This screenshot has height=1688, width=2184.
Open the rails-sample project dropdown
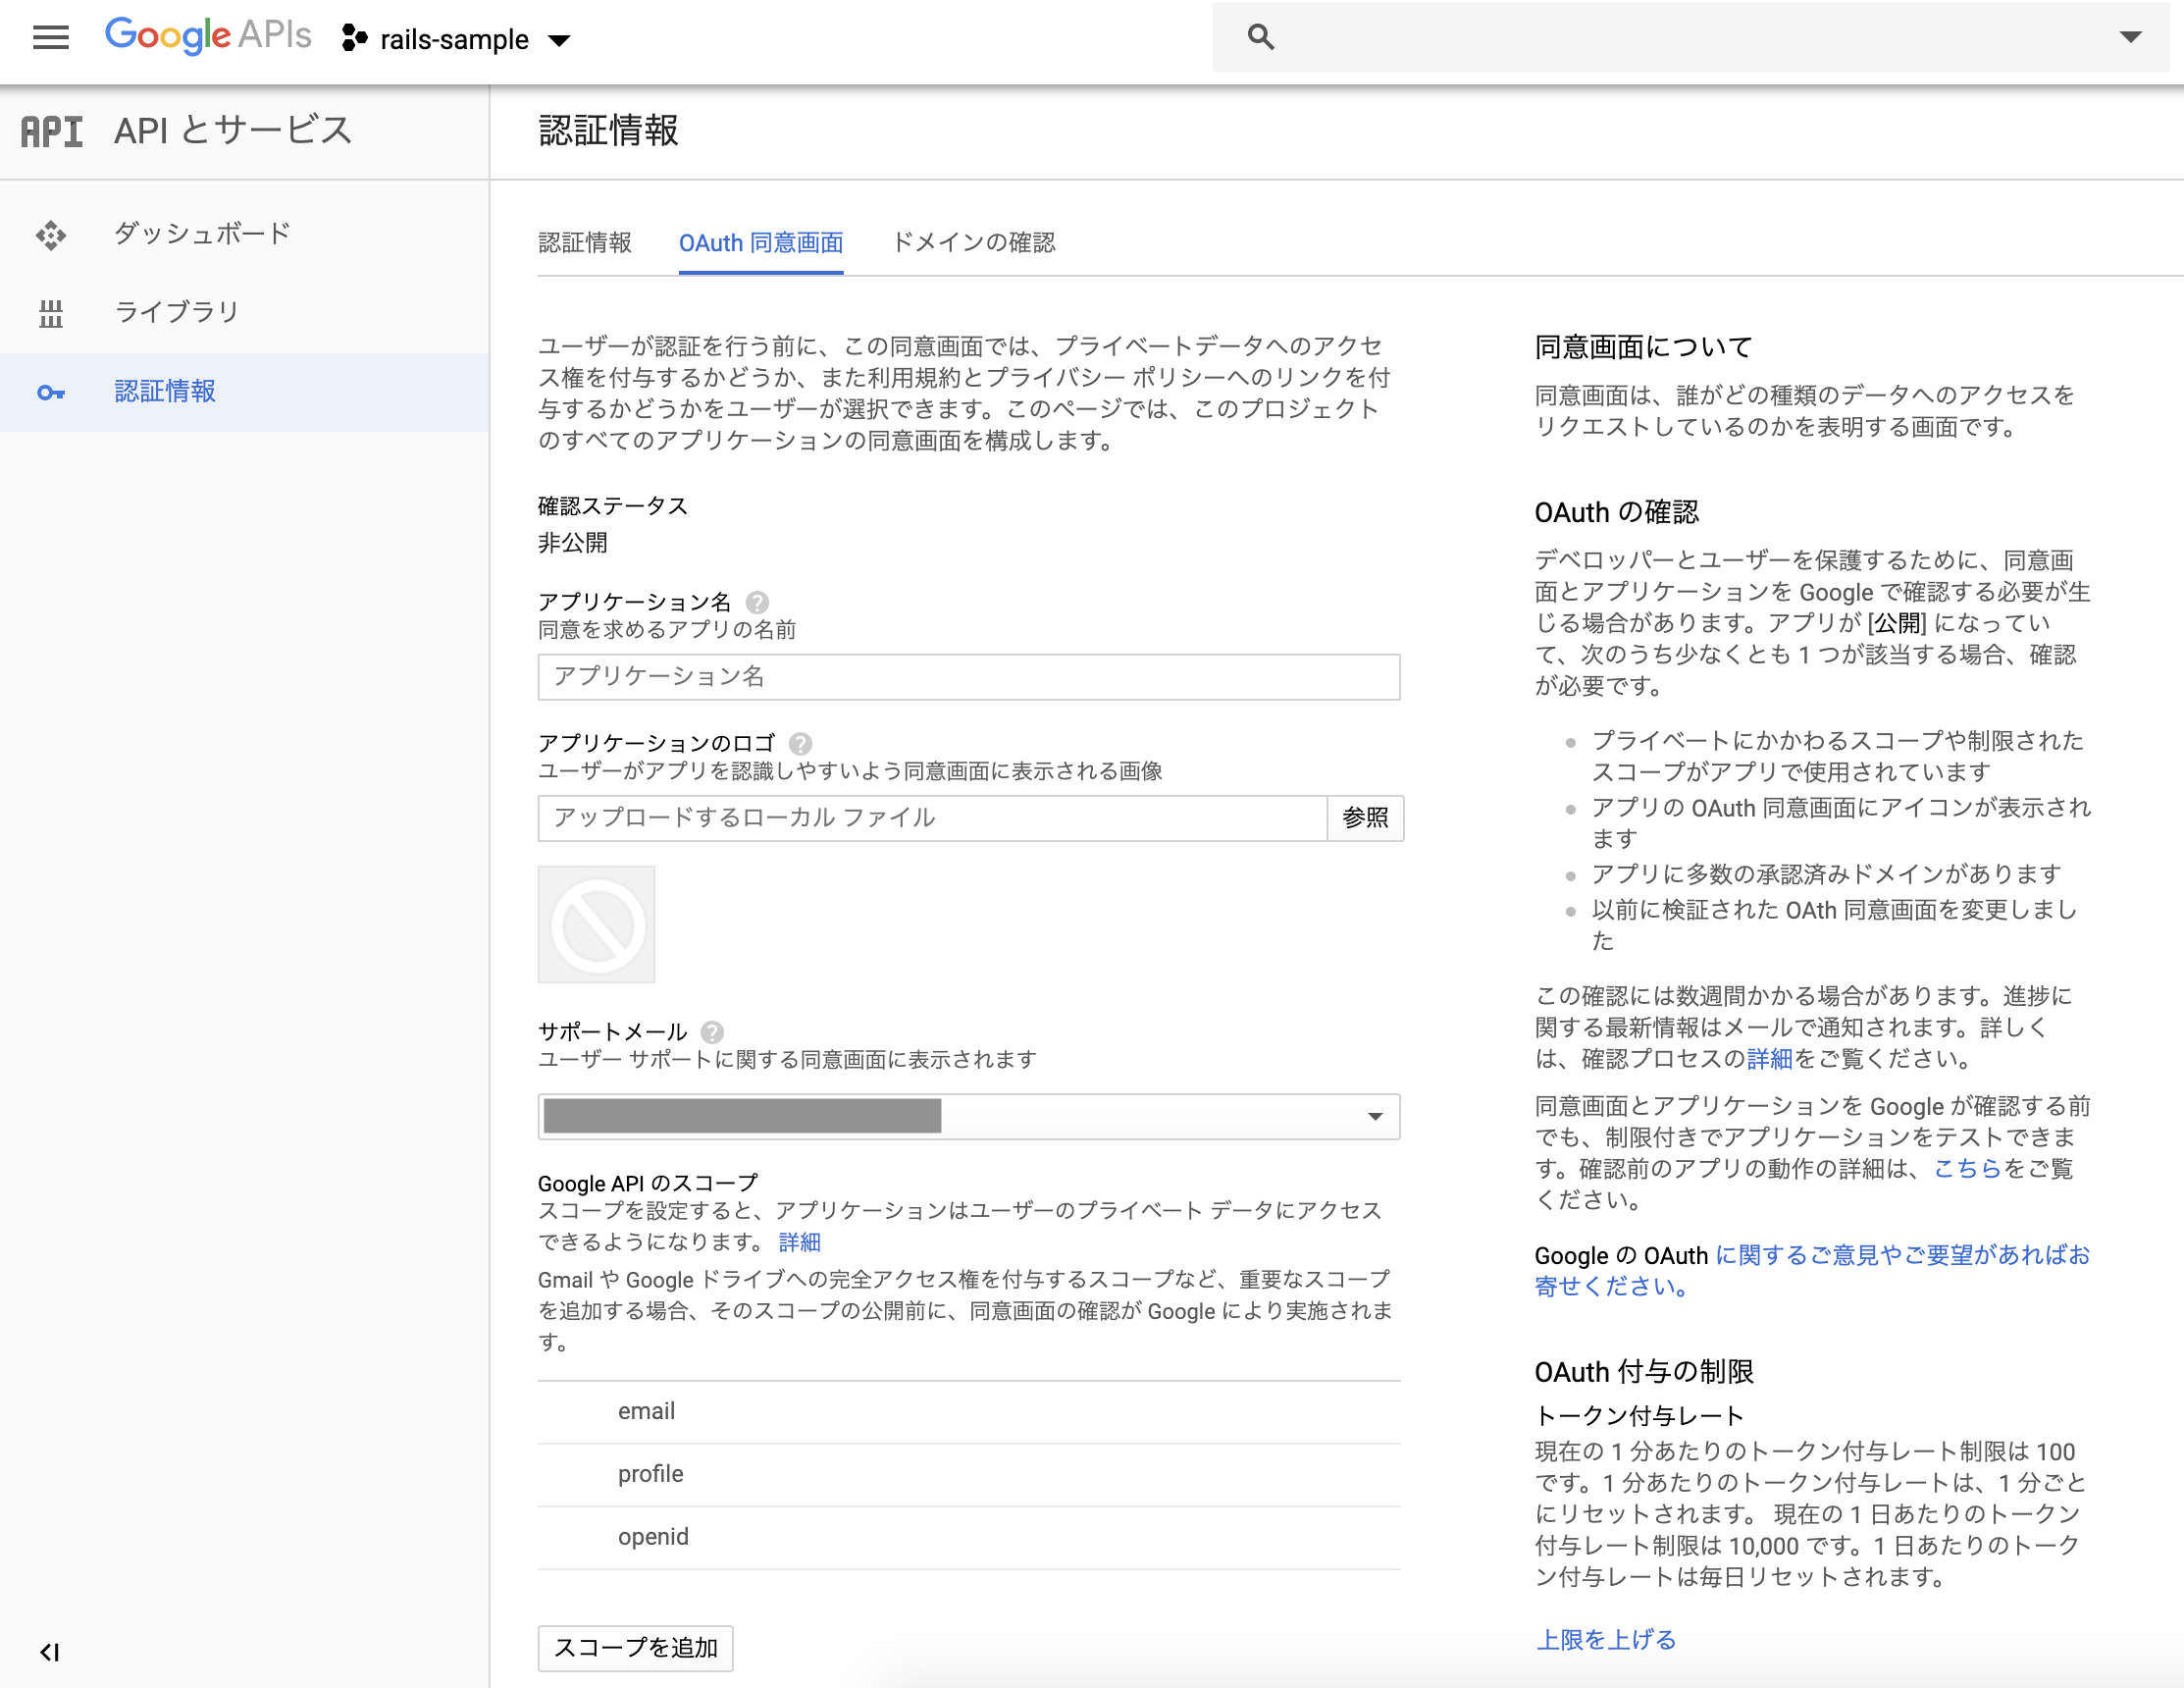[457, 40]
